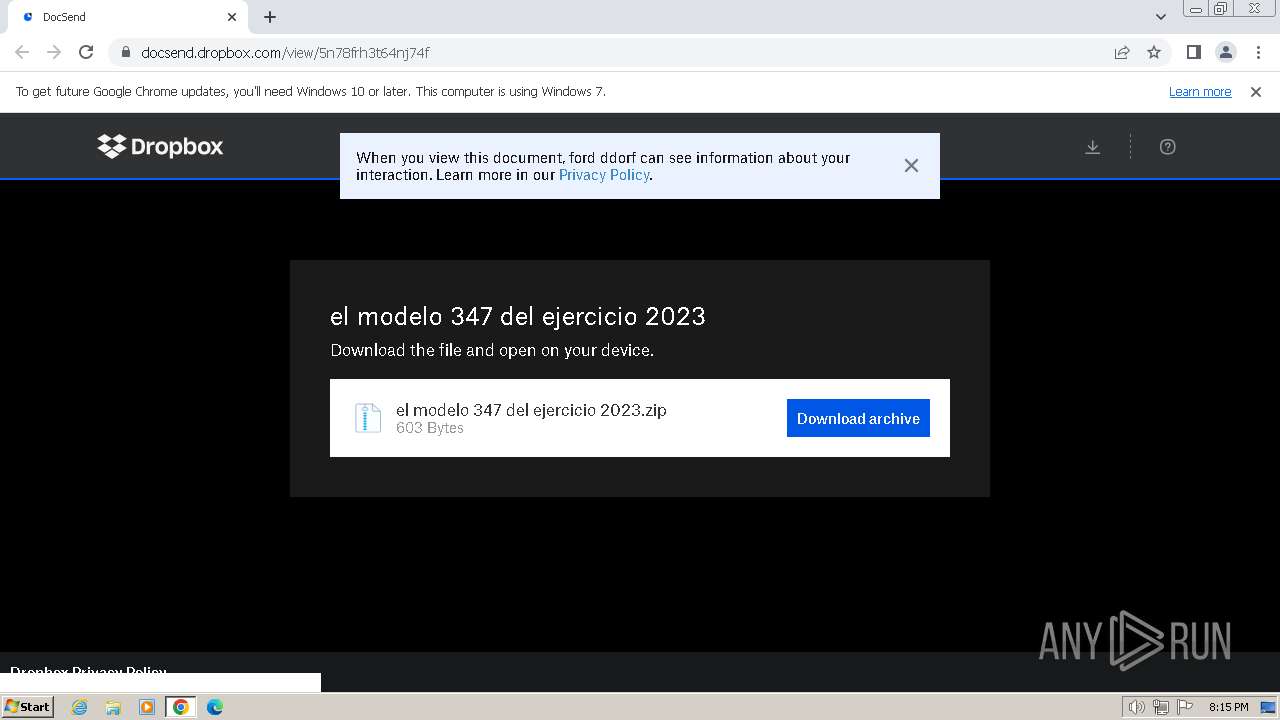
Task: Click the zip file icon
Action: pyautogui.click(x=368, y=418)
